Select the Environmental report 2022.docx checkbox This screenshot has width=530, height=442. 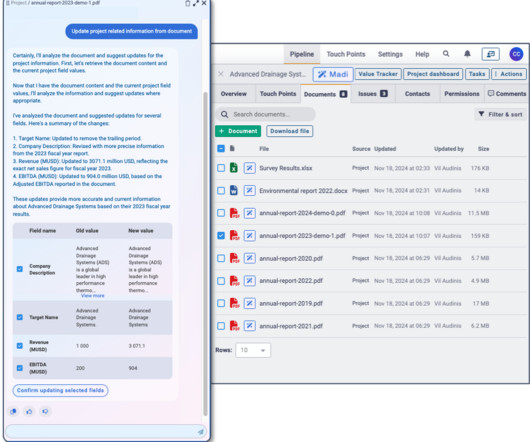pos(221,191)
